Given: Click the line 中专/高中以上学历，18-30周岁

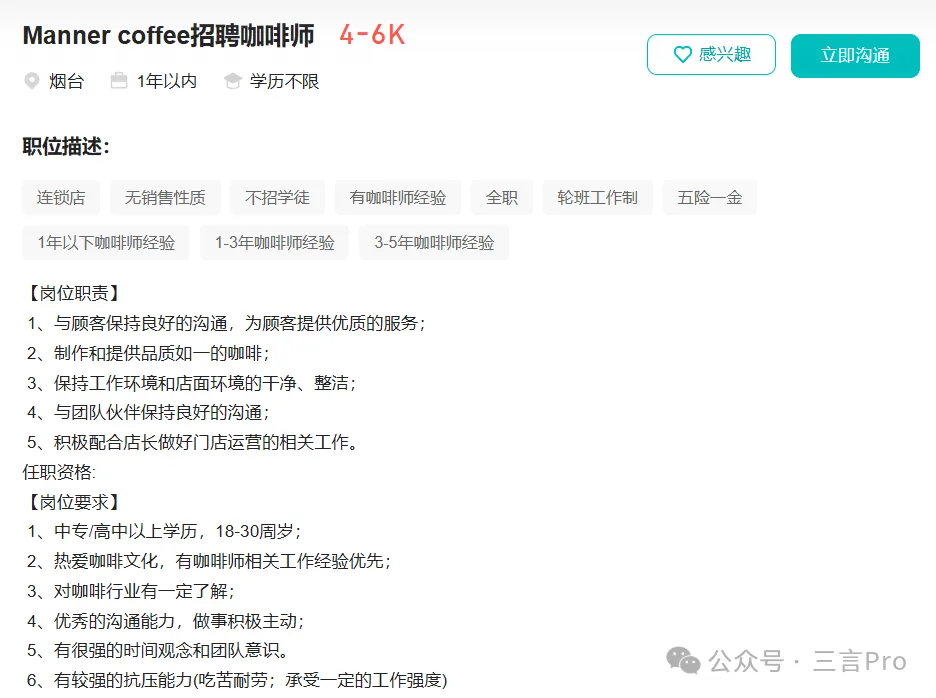Looking at the screenshot, I should click(x=164, y=531).
